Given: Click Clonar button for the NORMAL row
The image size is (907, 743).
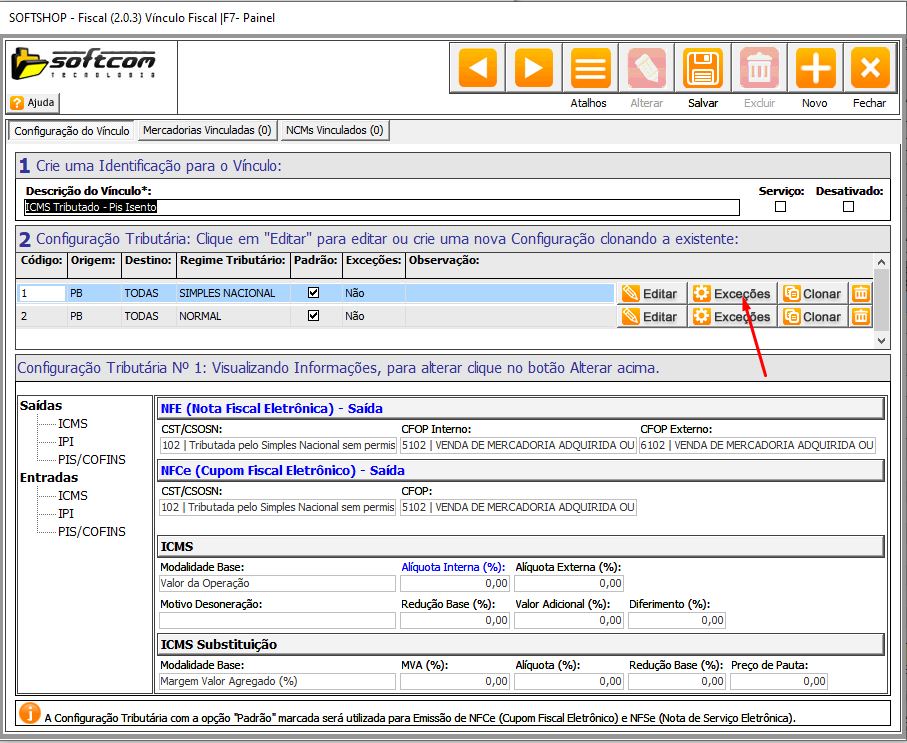Looking at the screenshot, I should point(811,316).
